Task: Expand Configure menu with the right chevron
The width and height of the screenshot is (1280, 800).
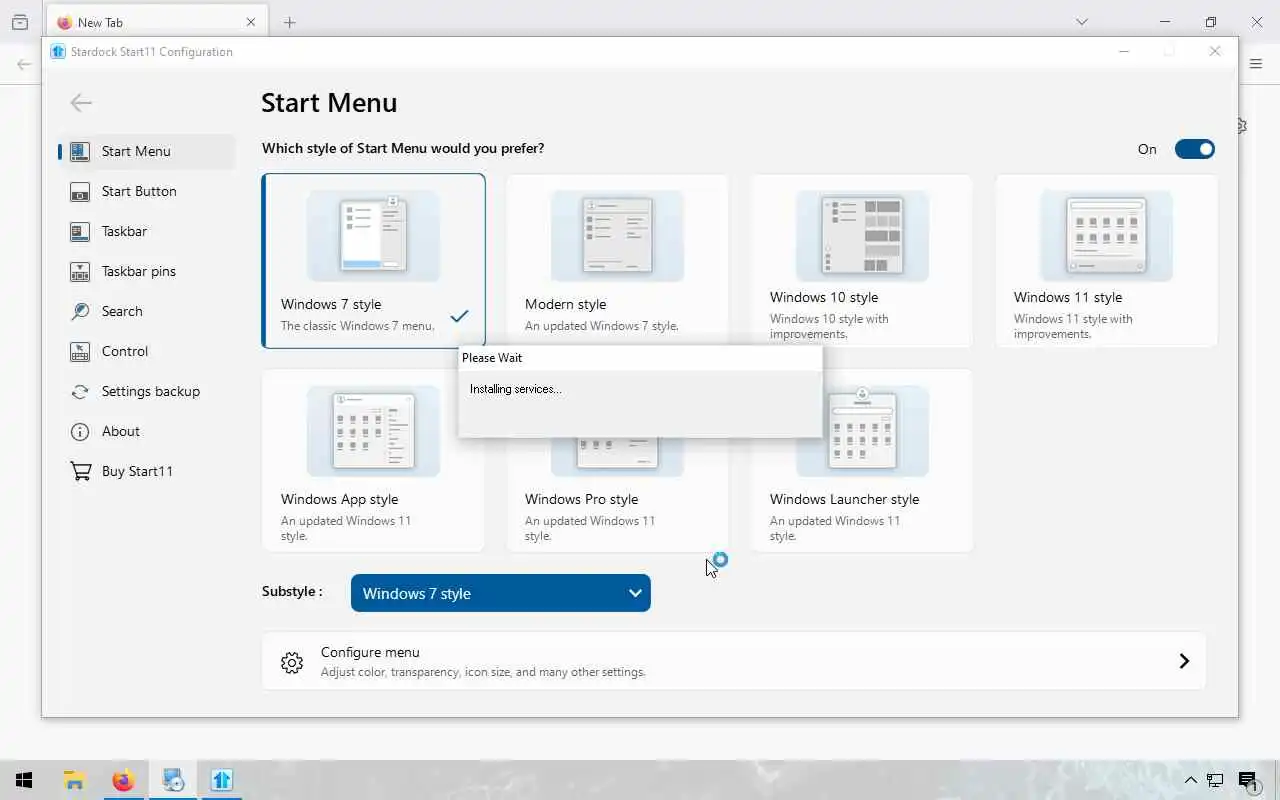Action: pyautogui.click(x=1184, y=661)
